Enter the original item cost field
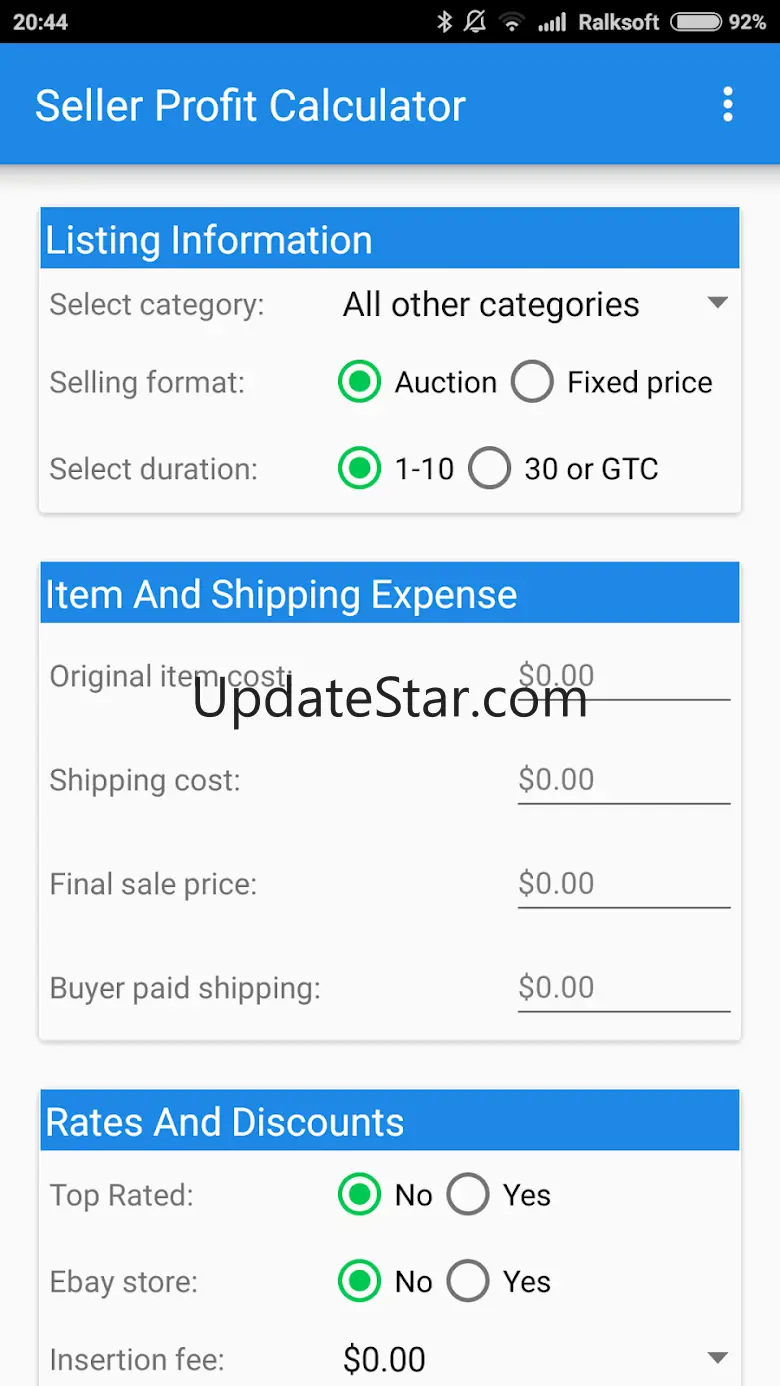 [x=623, y=676]
